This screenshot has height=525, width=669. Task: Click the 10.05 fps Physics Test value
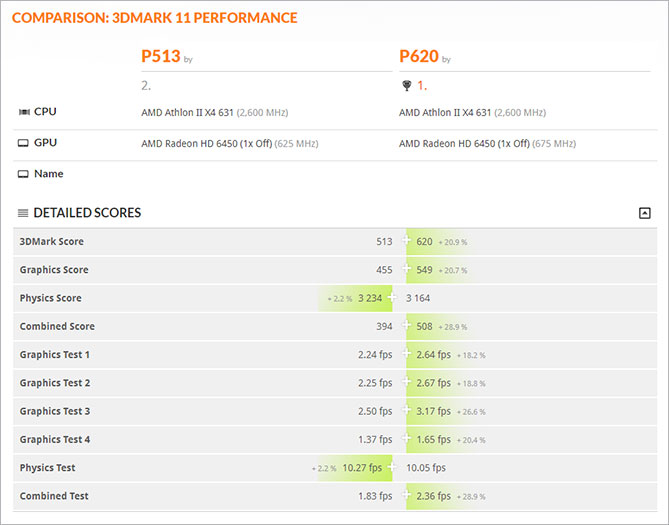[426, 468]
